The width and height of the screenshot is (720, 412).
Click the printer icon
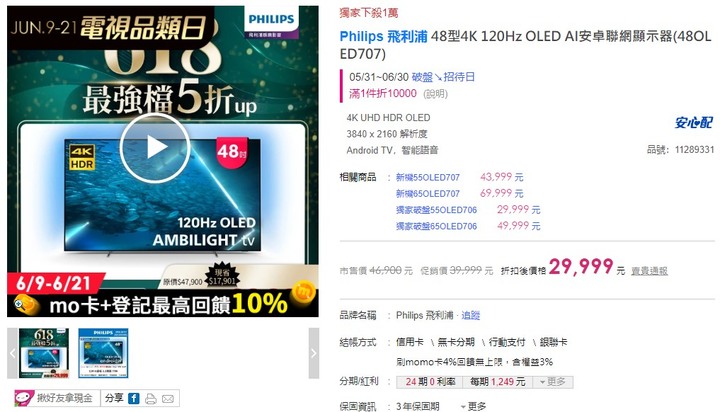click(151, 398)
